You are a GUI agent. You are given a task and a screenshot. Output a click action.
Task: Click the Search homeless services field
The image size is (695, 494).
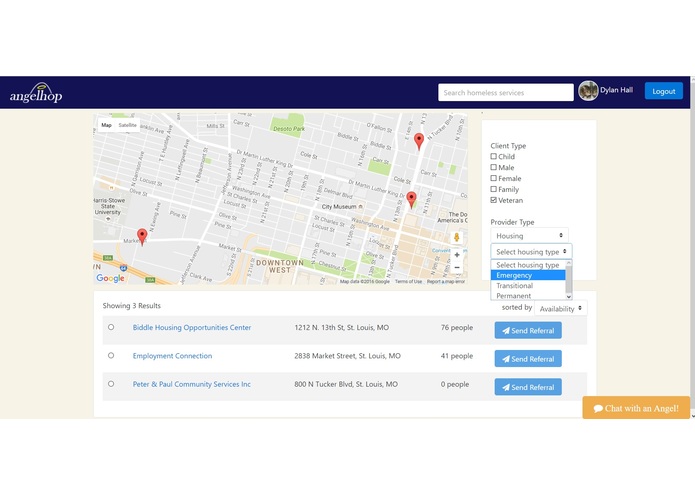[x=506, y=93]
